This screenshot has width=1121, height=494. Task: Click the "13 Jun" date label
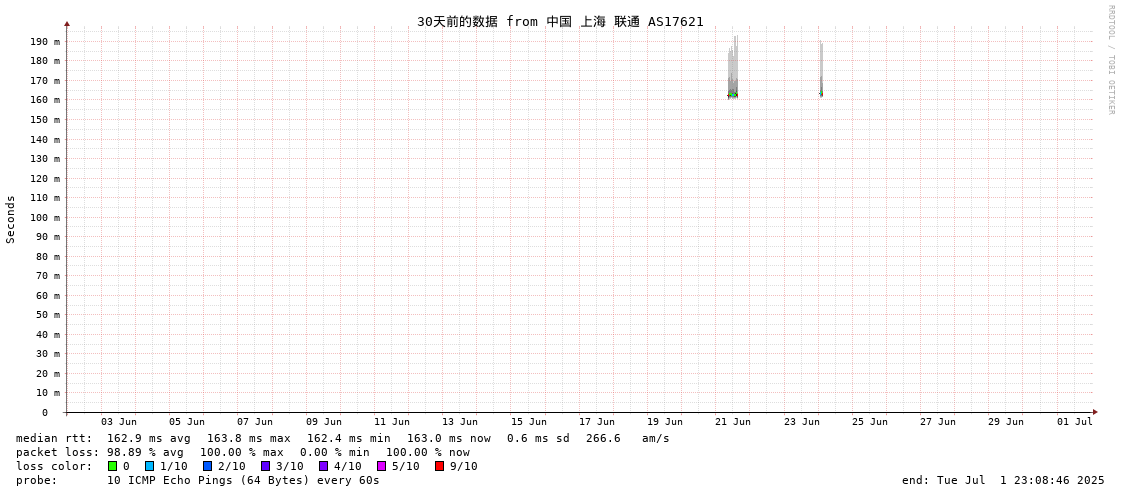(460, 422)
